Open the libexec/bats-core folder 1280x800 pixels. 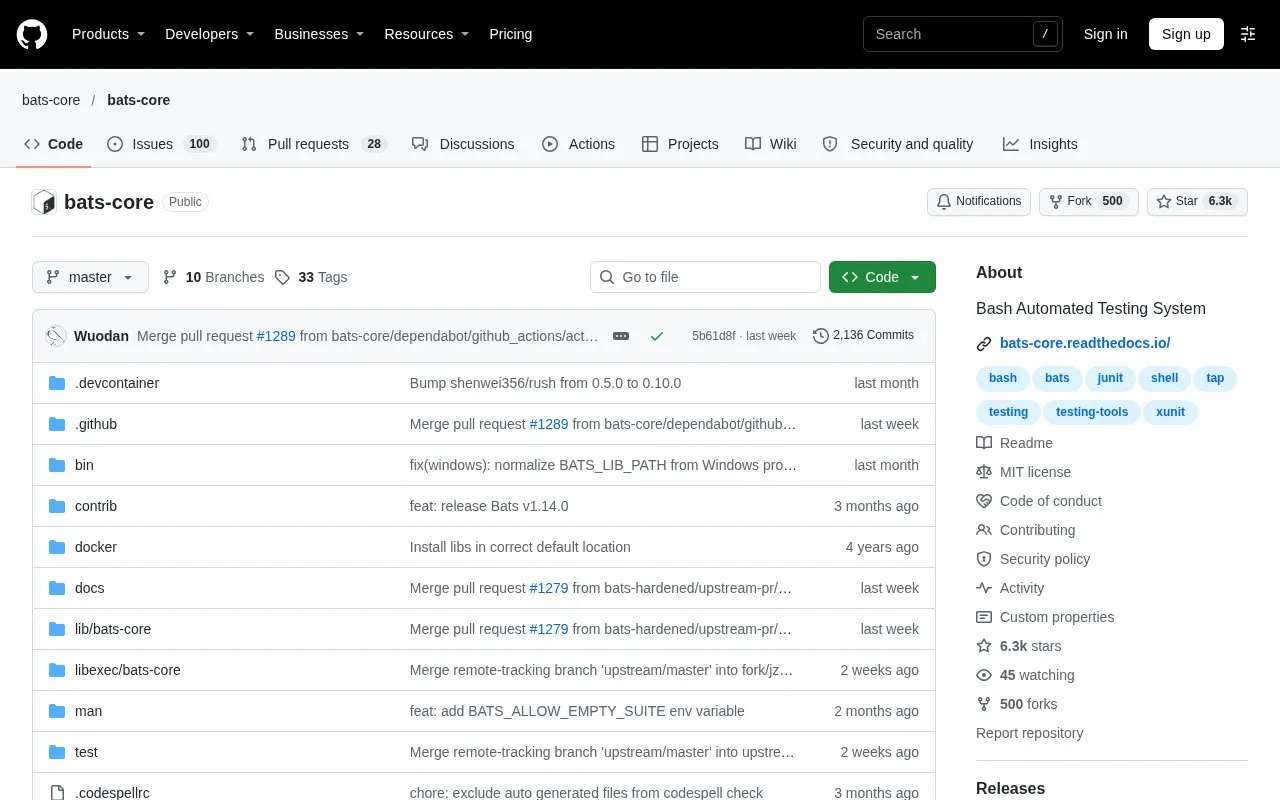[x=128, y=670]
